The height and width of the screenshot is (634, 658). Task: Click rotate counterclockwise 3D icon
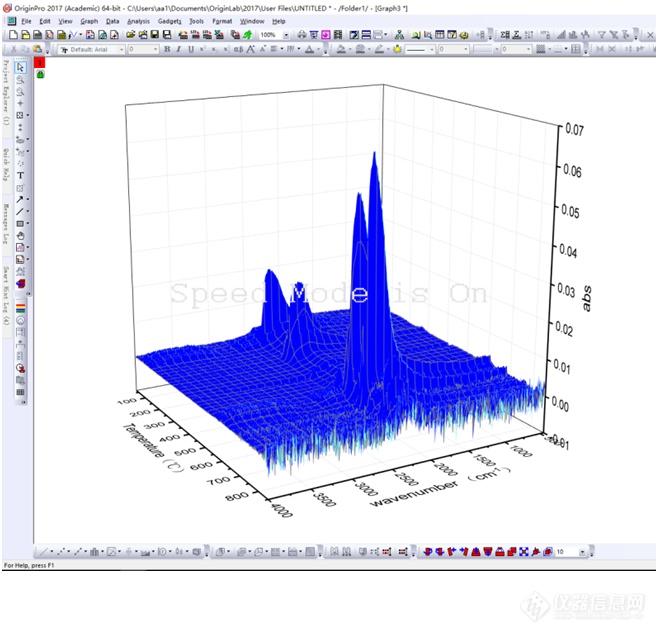coord(428,552)
